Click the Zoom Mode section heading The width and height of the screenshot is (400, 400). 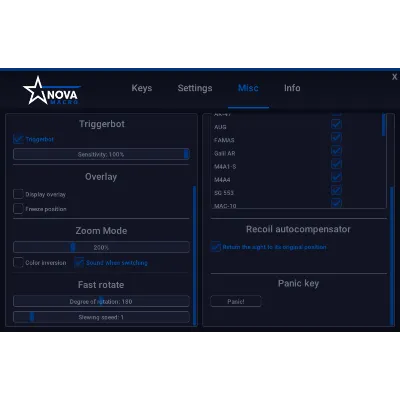(x=101, y=231)
